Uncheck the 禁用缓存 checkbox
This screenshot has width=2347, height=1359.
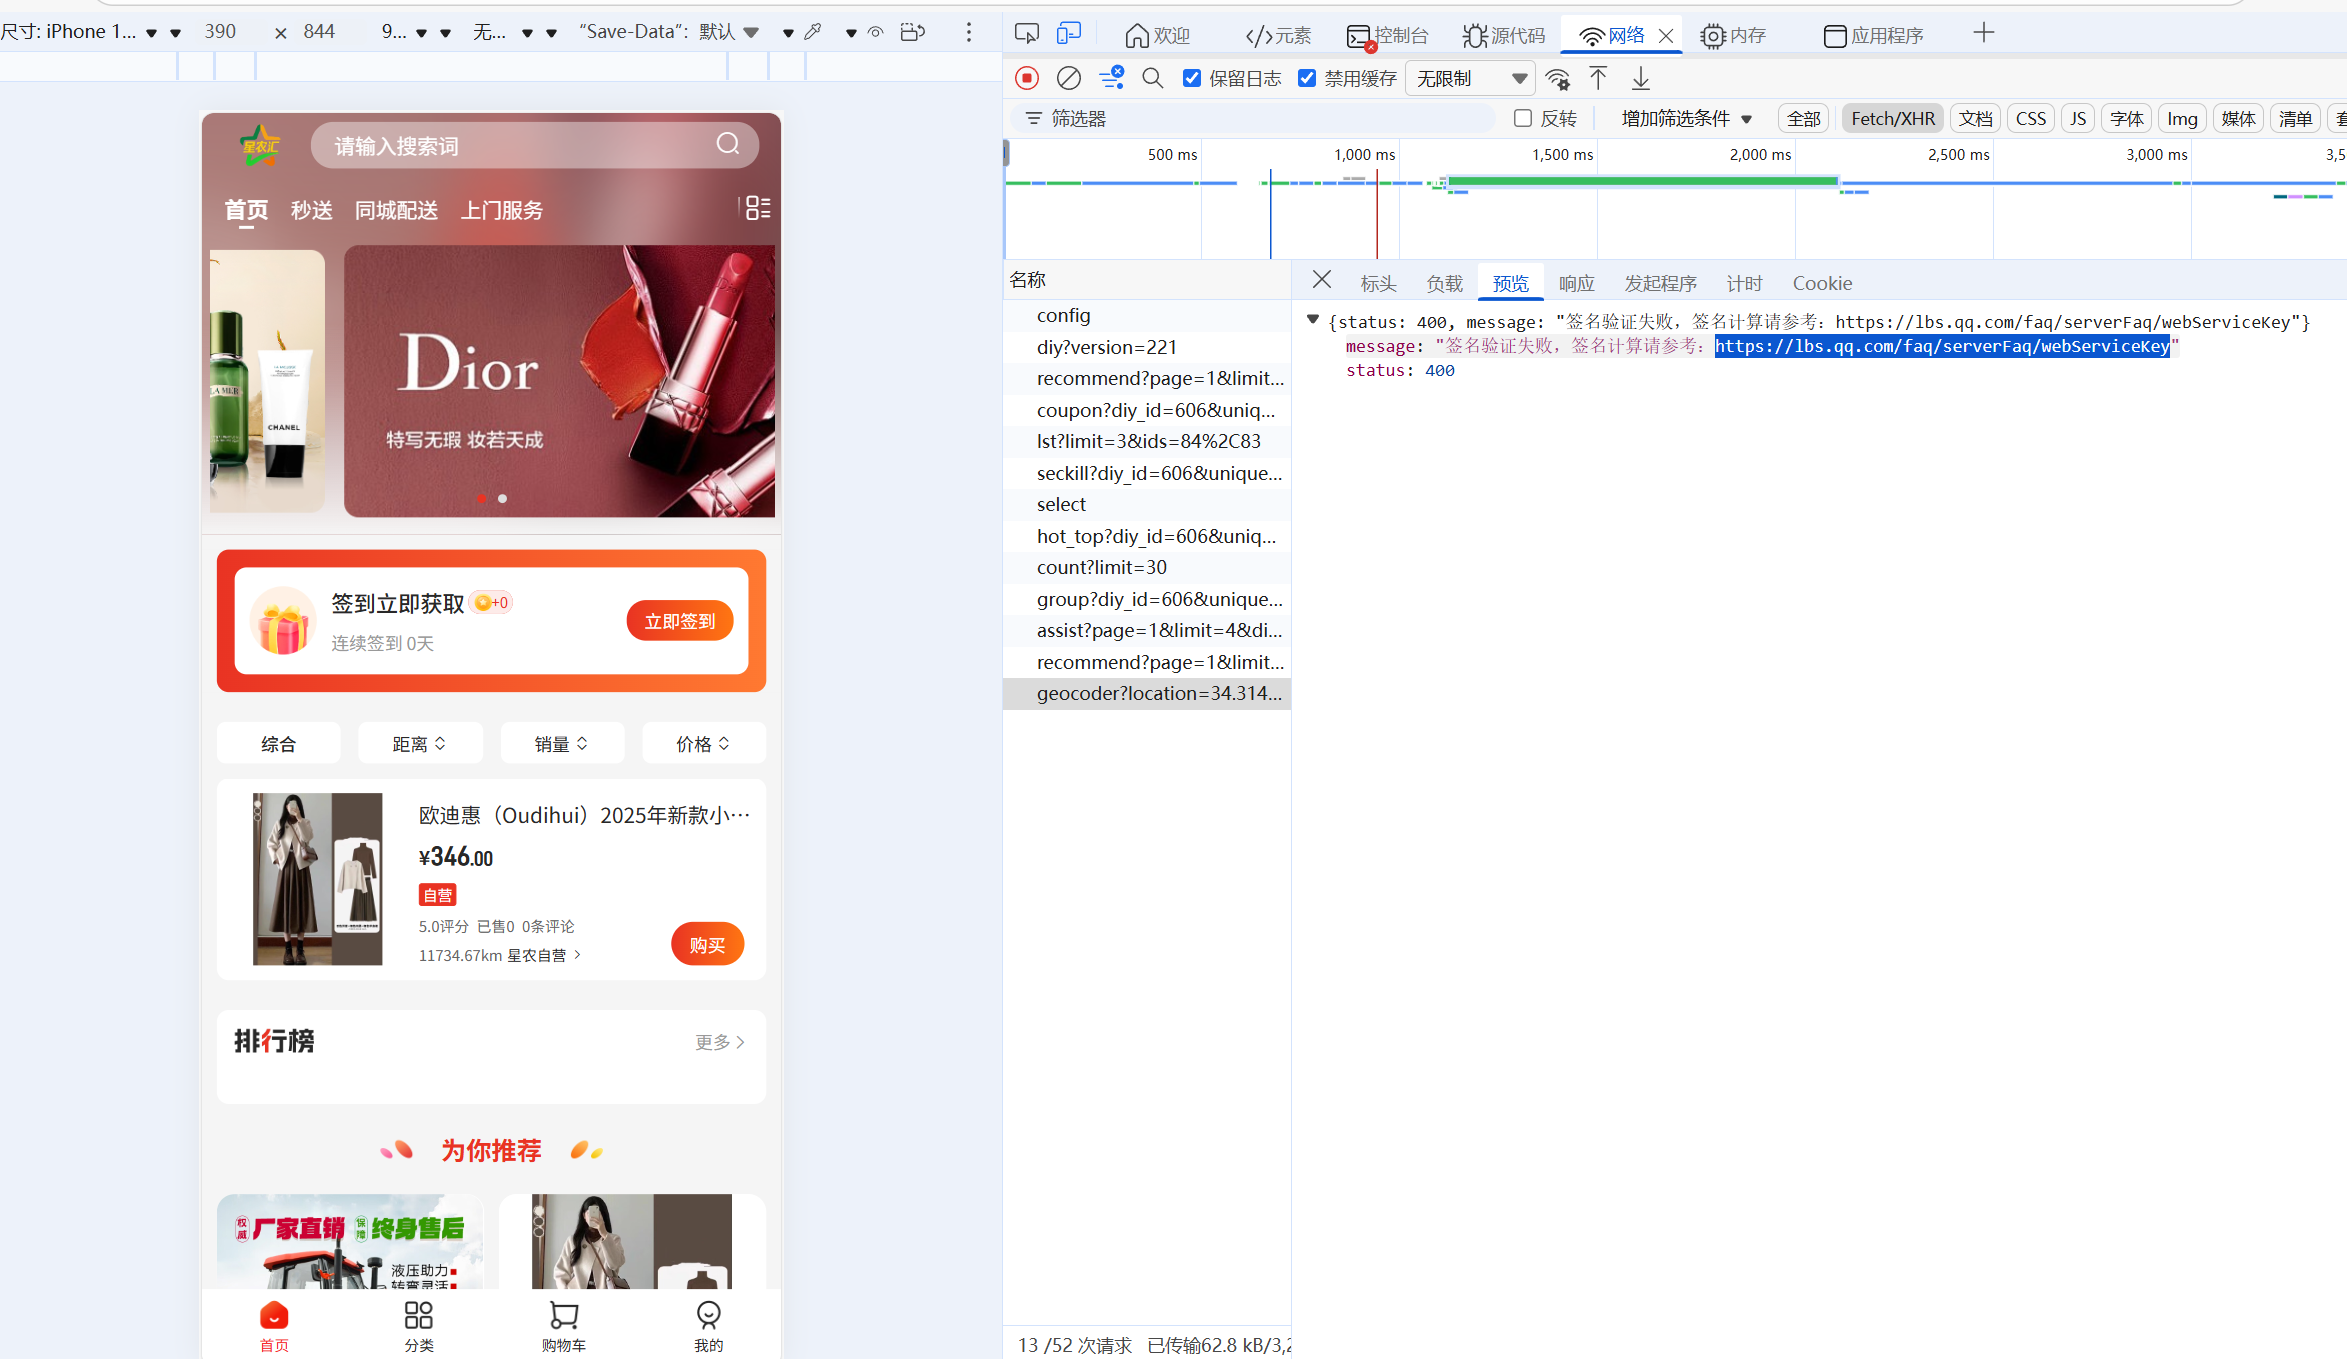(x=1307, y=78)
